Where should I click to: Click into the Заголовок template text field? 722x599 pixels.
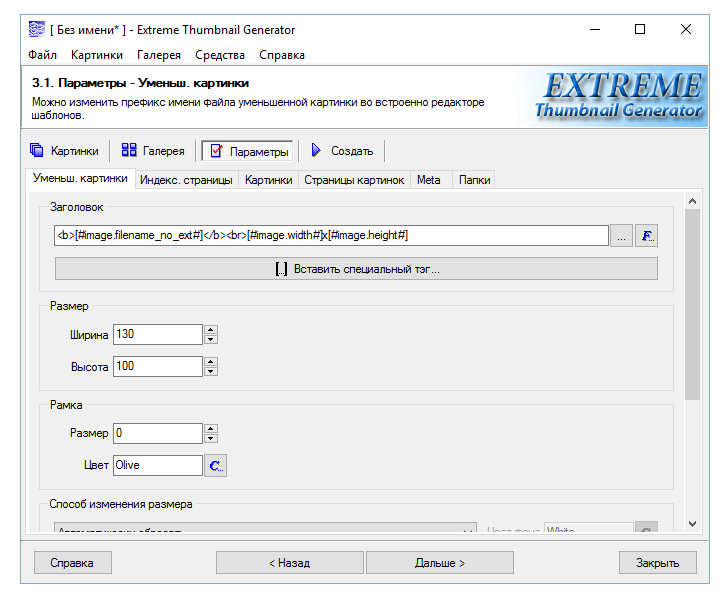(x=332, y=235)
